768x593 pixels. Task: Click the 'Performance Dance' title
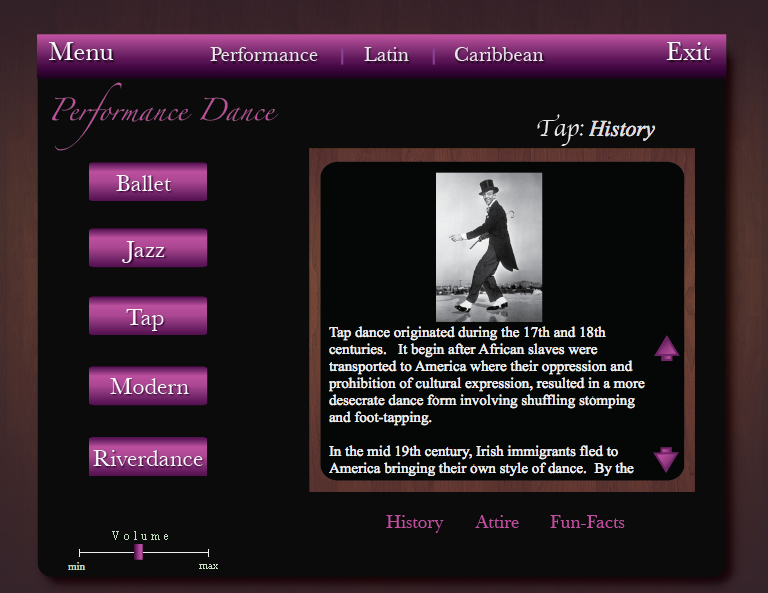tap(165, 115)
